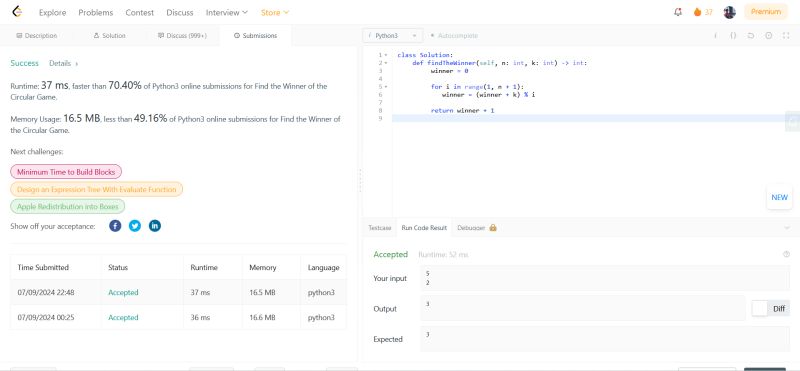The height and width of the screenshot is (371, 800).
Task: Switch to the Description tab
Action: [37, 36]
